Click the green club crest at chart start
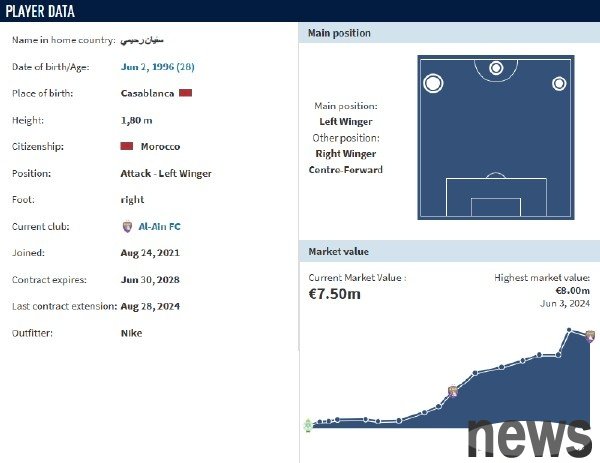The width and height of the screenshot is (600, 463). click(308, 424)
